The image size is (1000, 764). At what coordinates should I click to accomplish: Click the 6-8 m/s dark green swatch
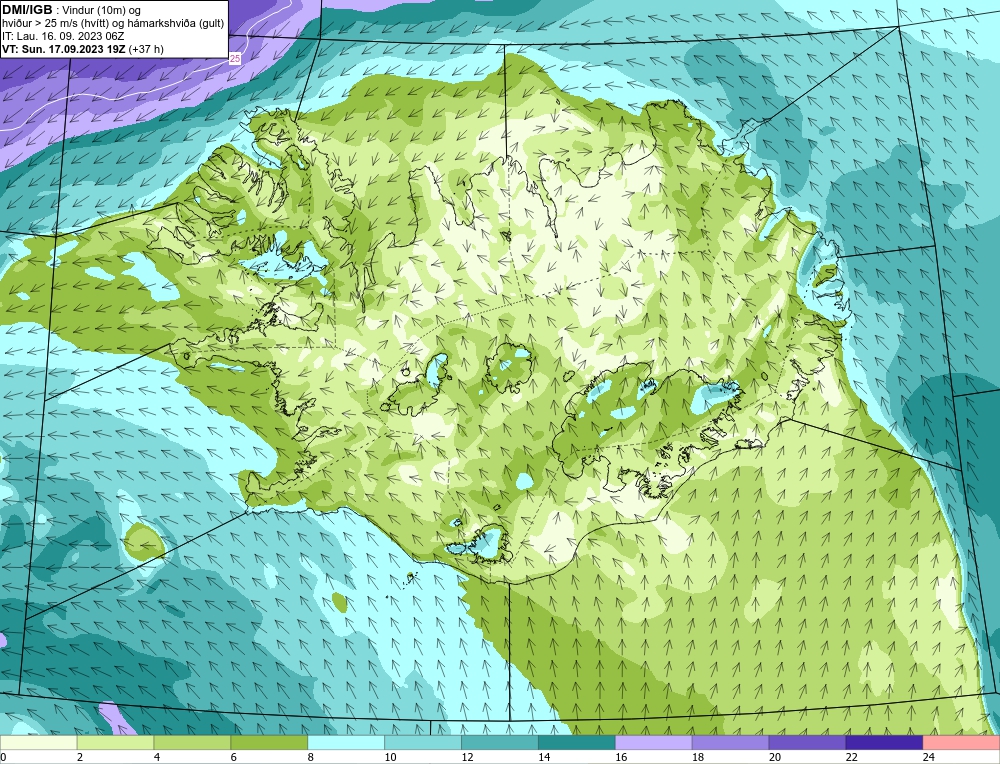coord(269,743)
